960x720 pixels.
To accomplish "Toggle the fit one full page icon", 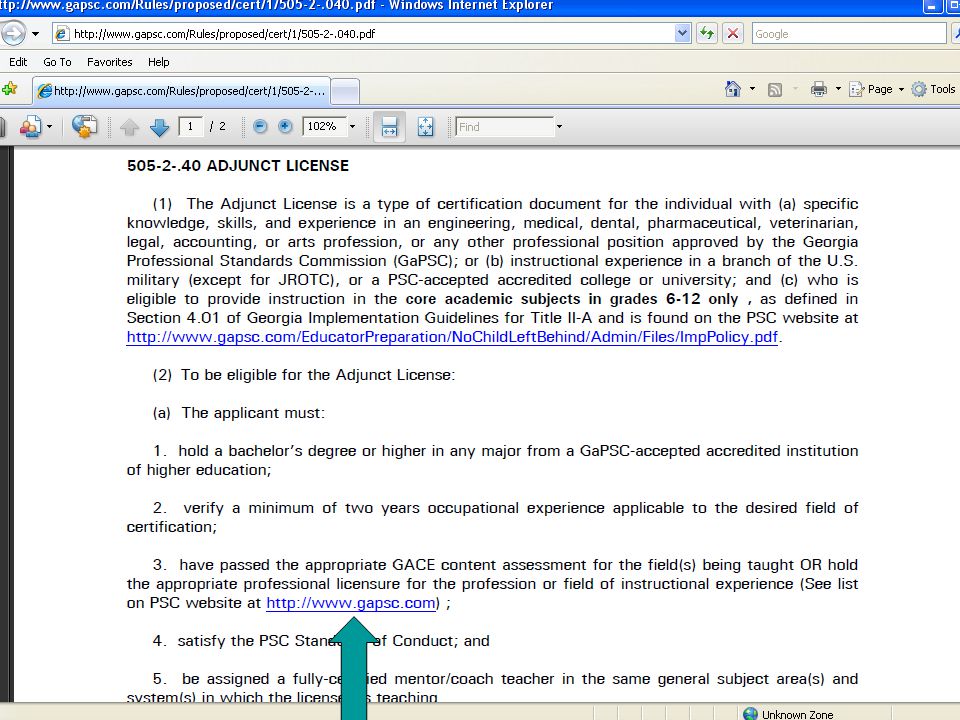I will pyautogui.click(x=425, y=127).
